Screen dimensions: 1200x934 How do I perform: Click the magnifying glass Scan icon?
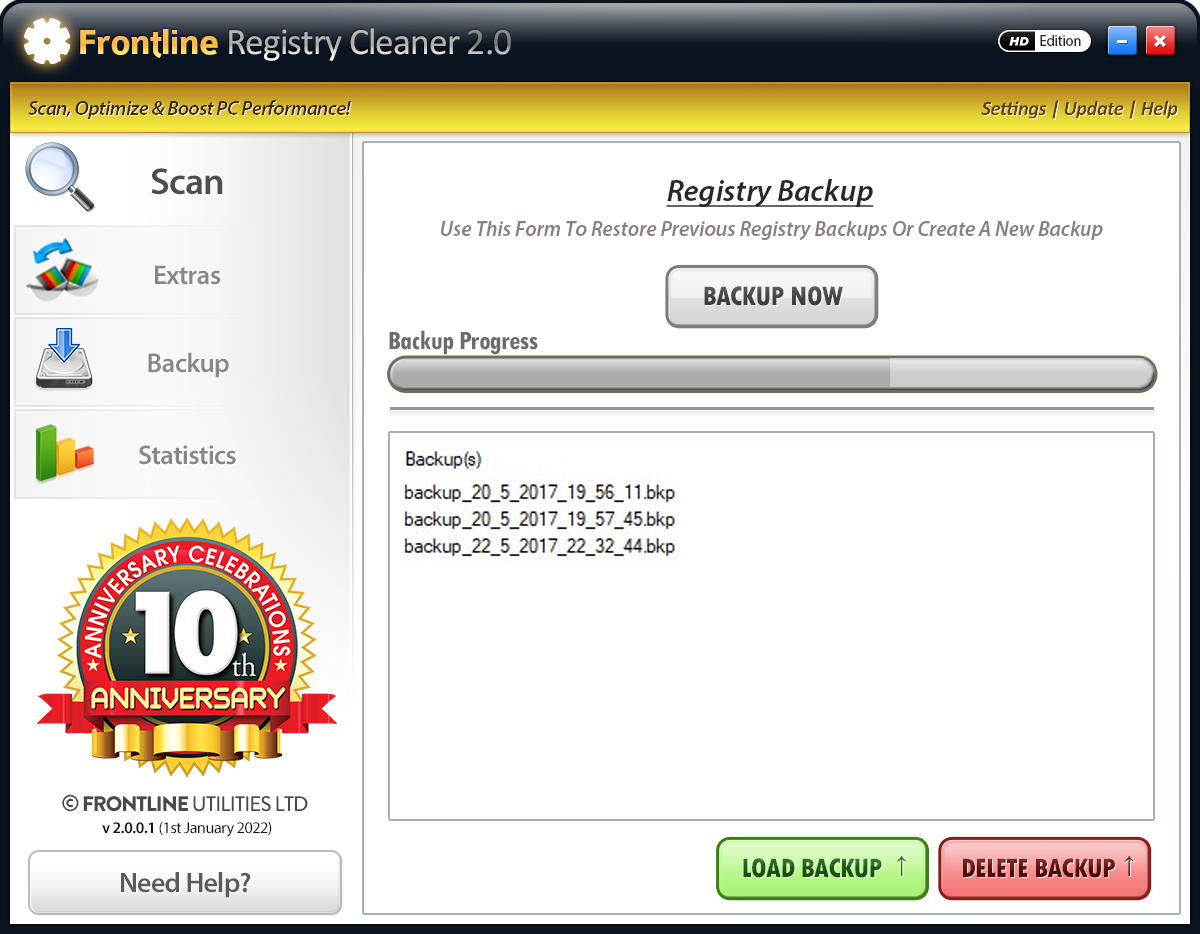click(x=60, y=177)
